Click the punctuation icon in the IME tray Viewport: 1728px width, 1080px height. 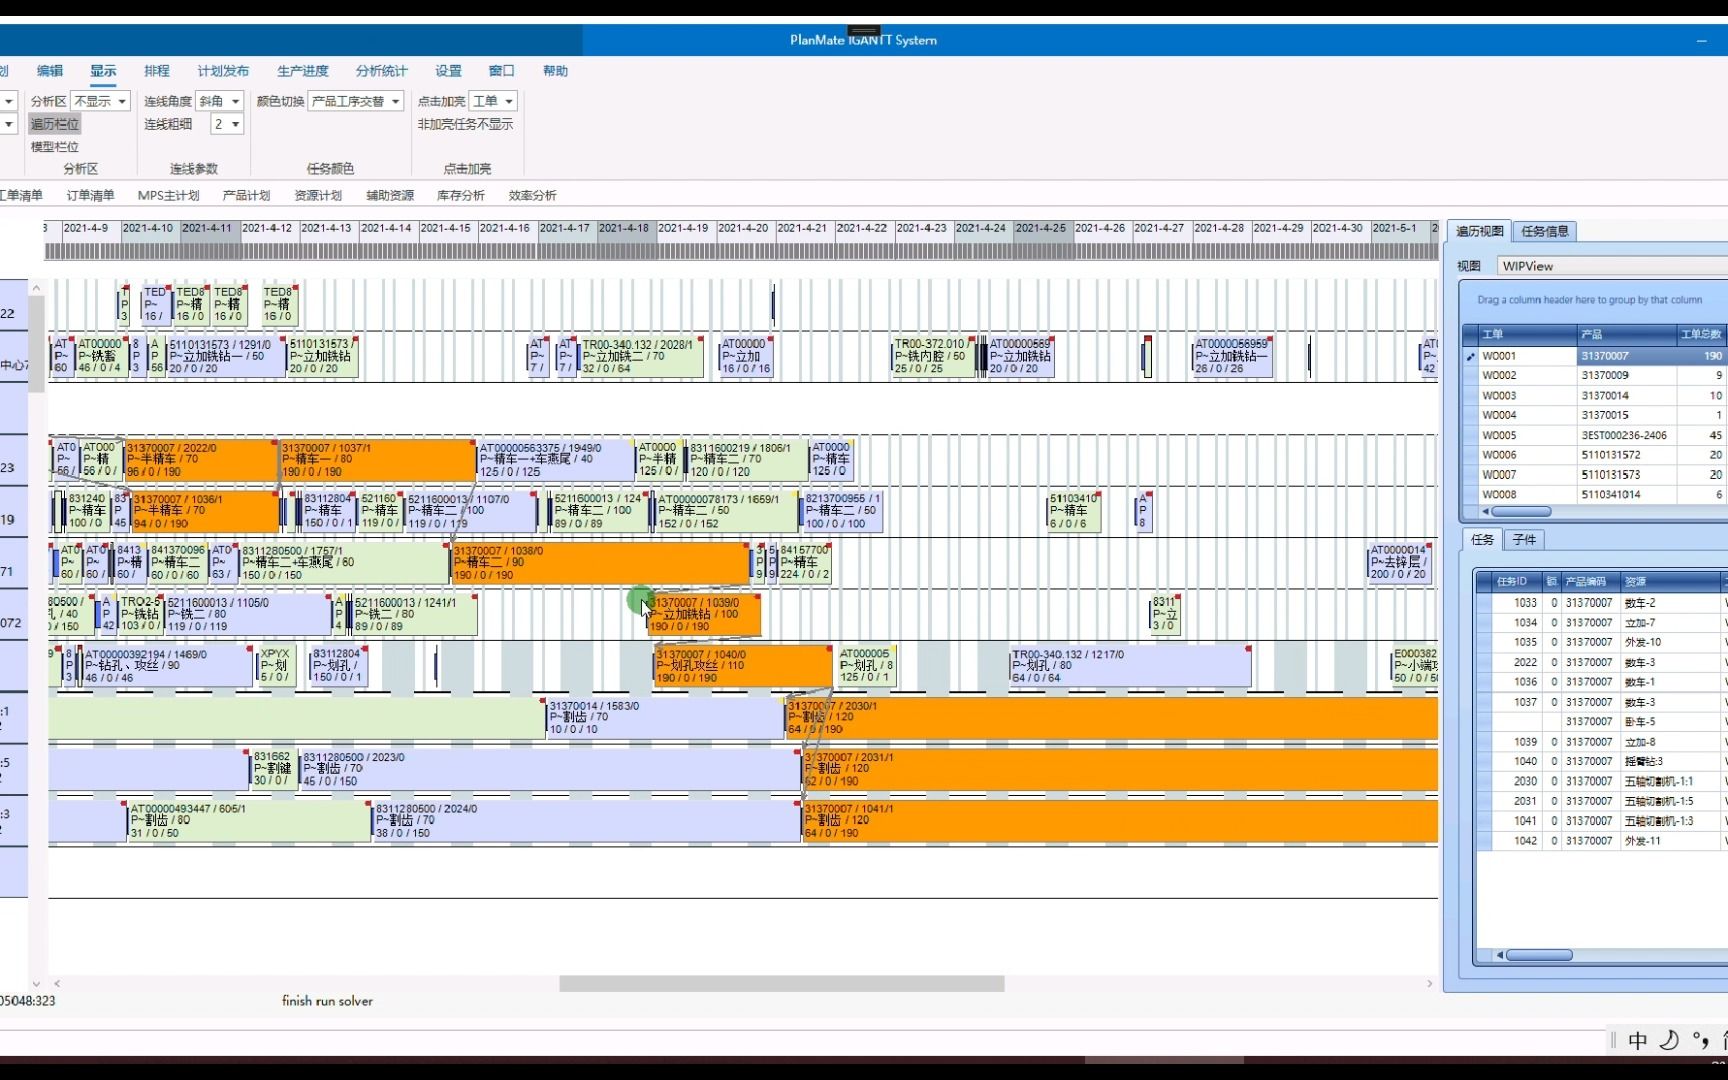[1700, 1041]
